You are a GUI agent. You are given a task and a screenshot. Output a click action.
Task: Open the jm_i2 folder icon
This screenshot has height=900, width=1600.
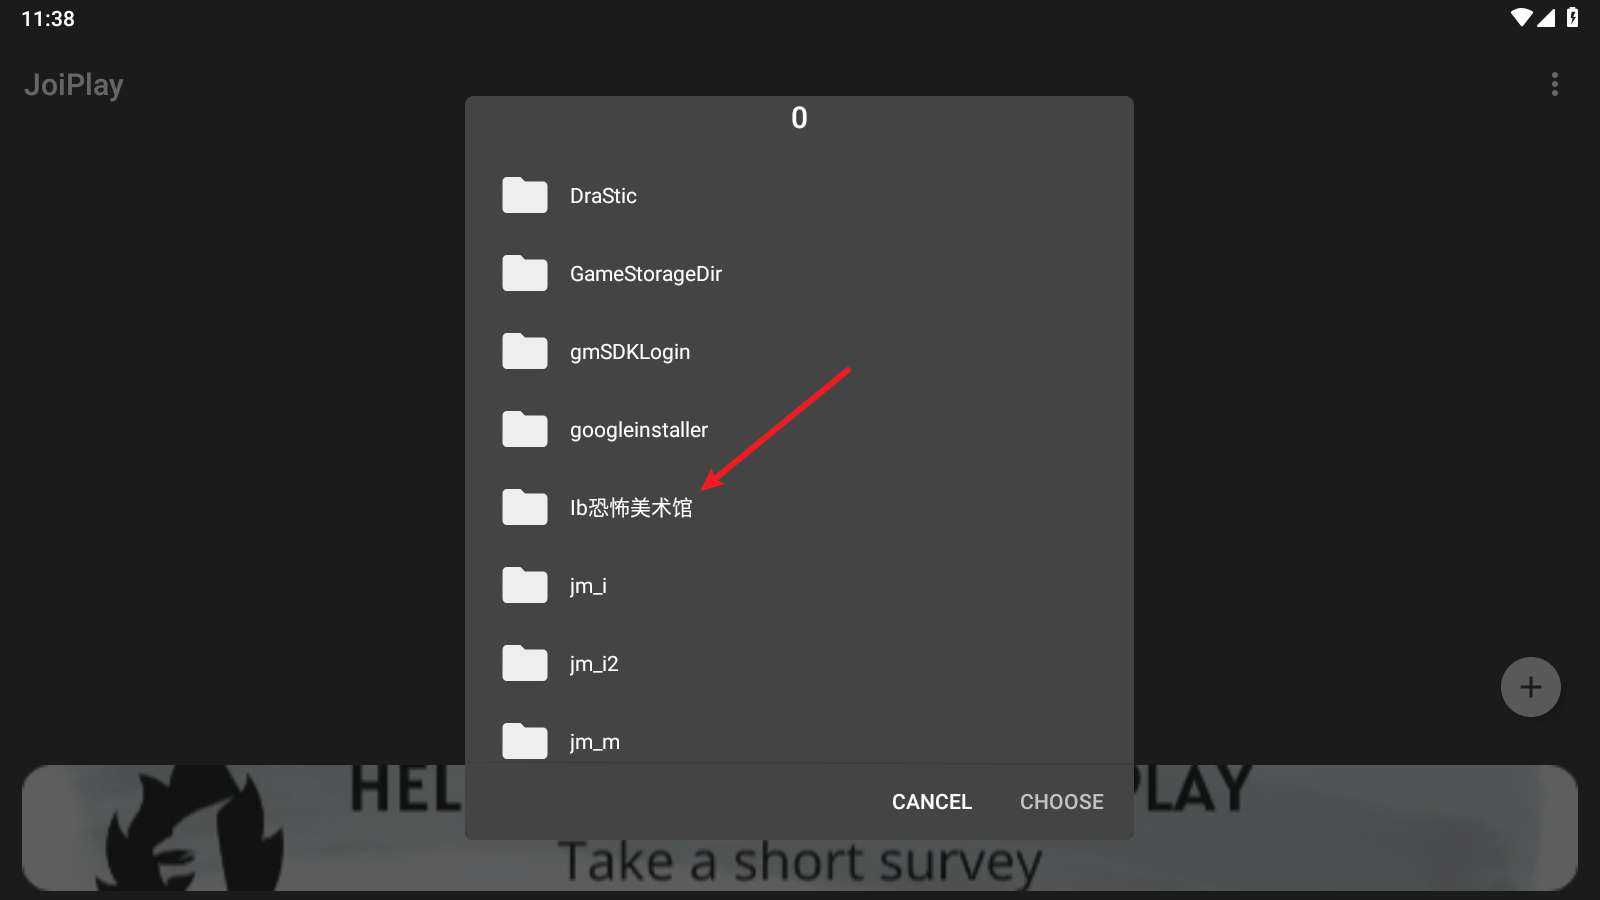click(x=524, y=663)
